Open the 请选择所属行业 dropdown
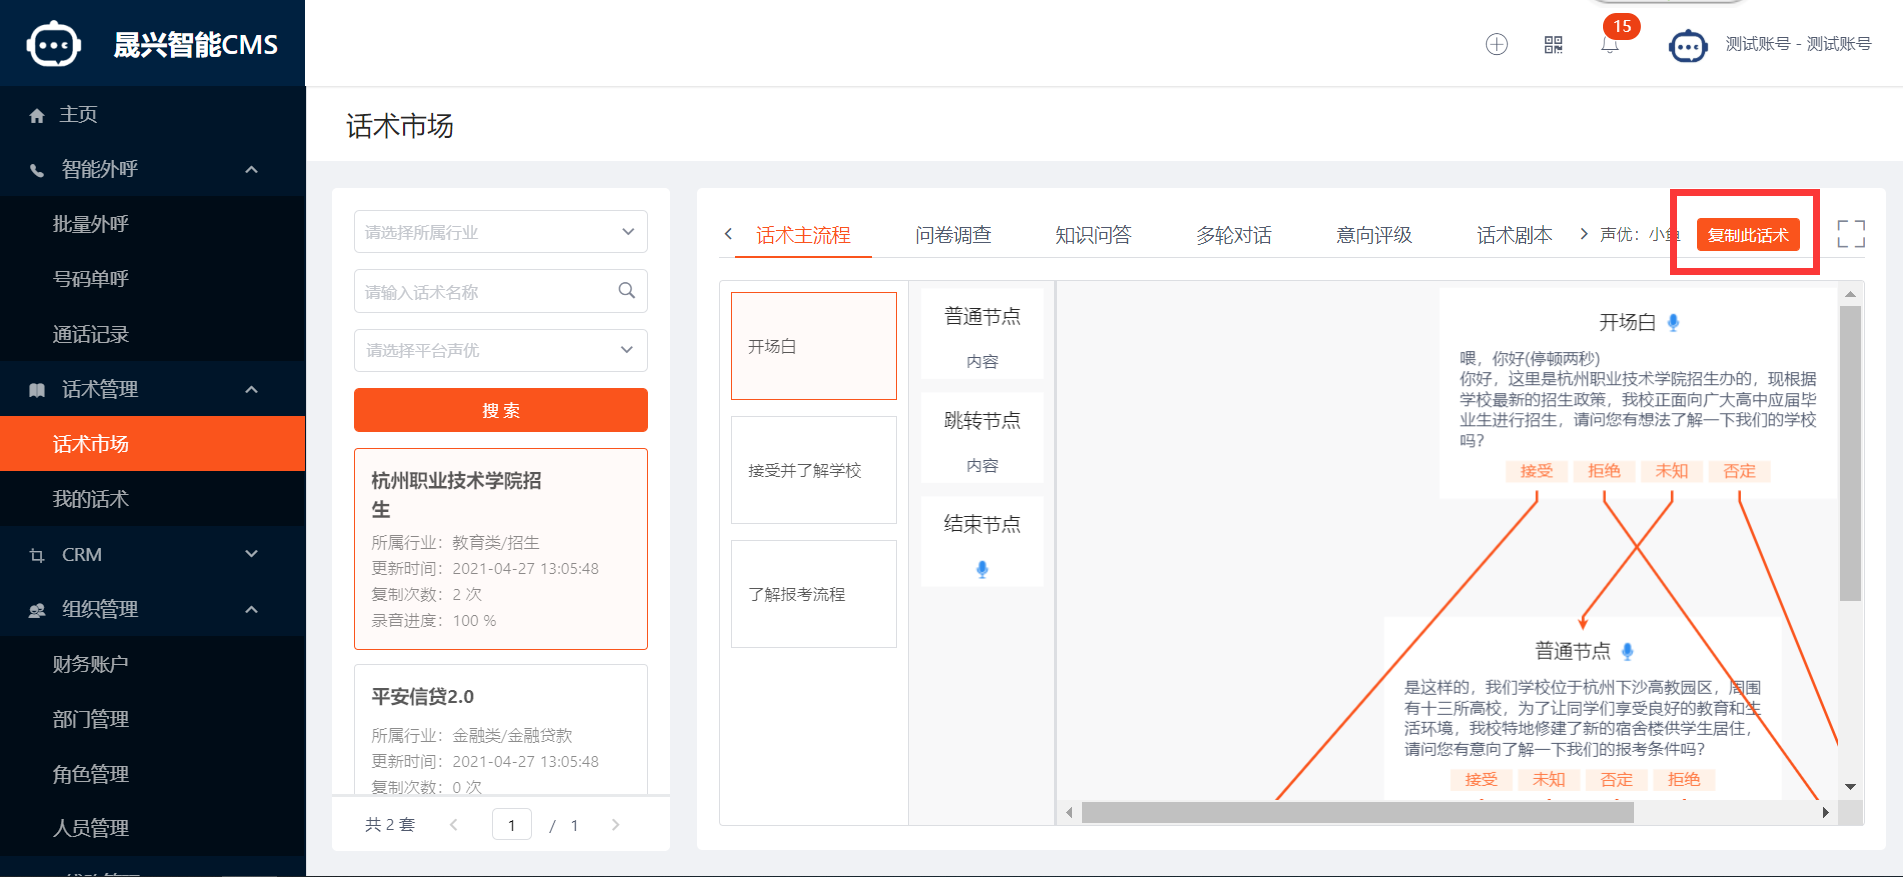The image size is (1903, 877). 501,232
